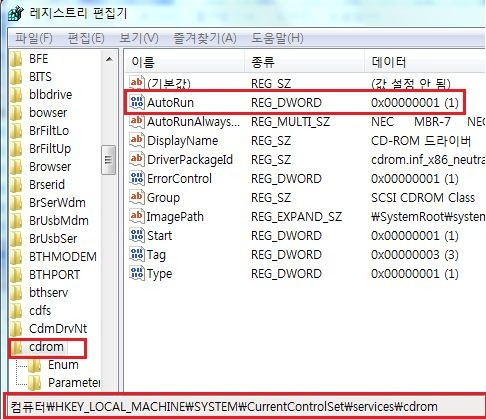The height and width of the screenshot is (419, 486).
Task: Select the Browser key
Action: [x=50, y=167]
